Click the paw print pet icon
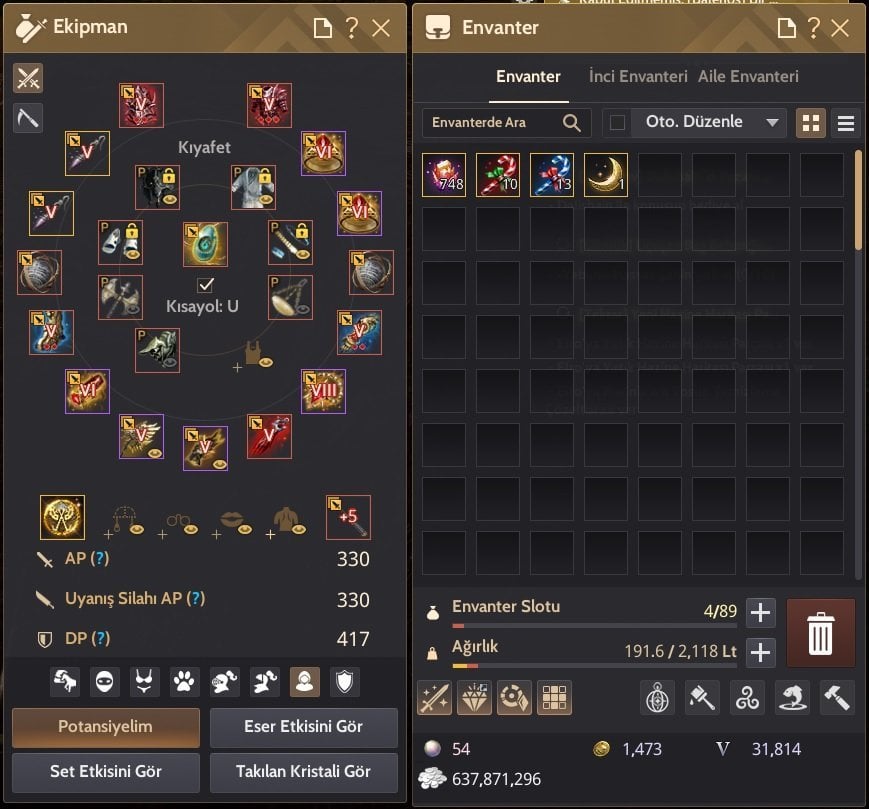This screenshot has height=809, width=869. click(x=184, y=682)
